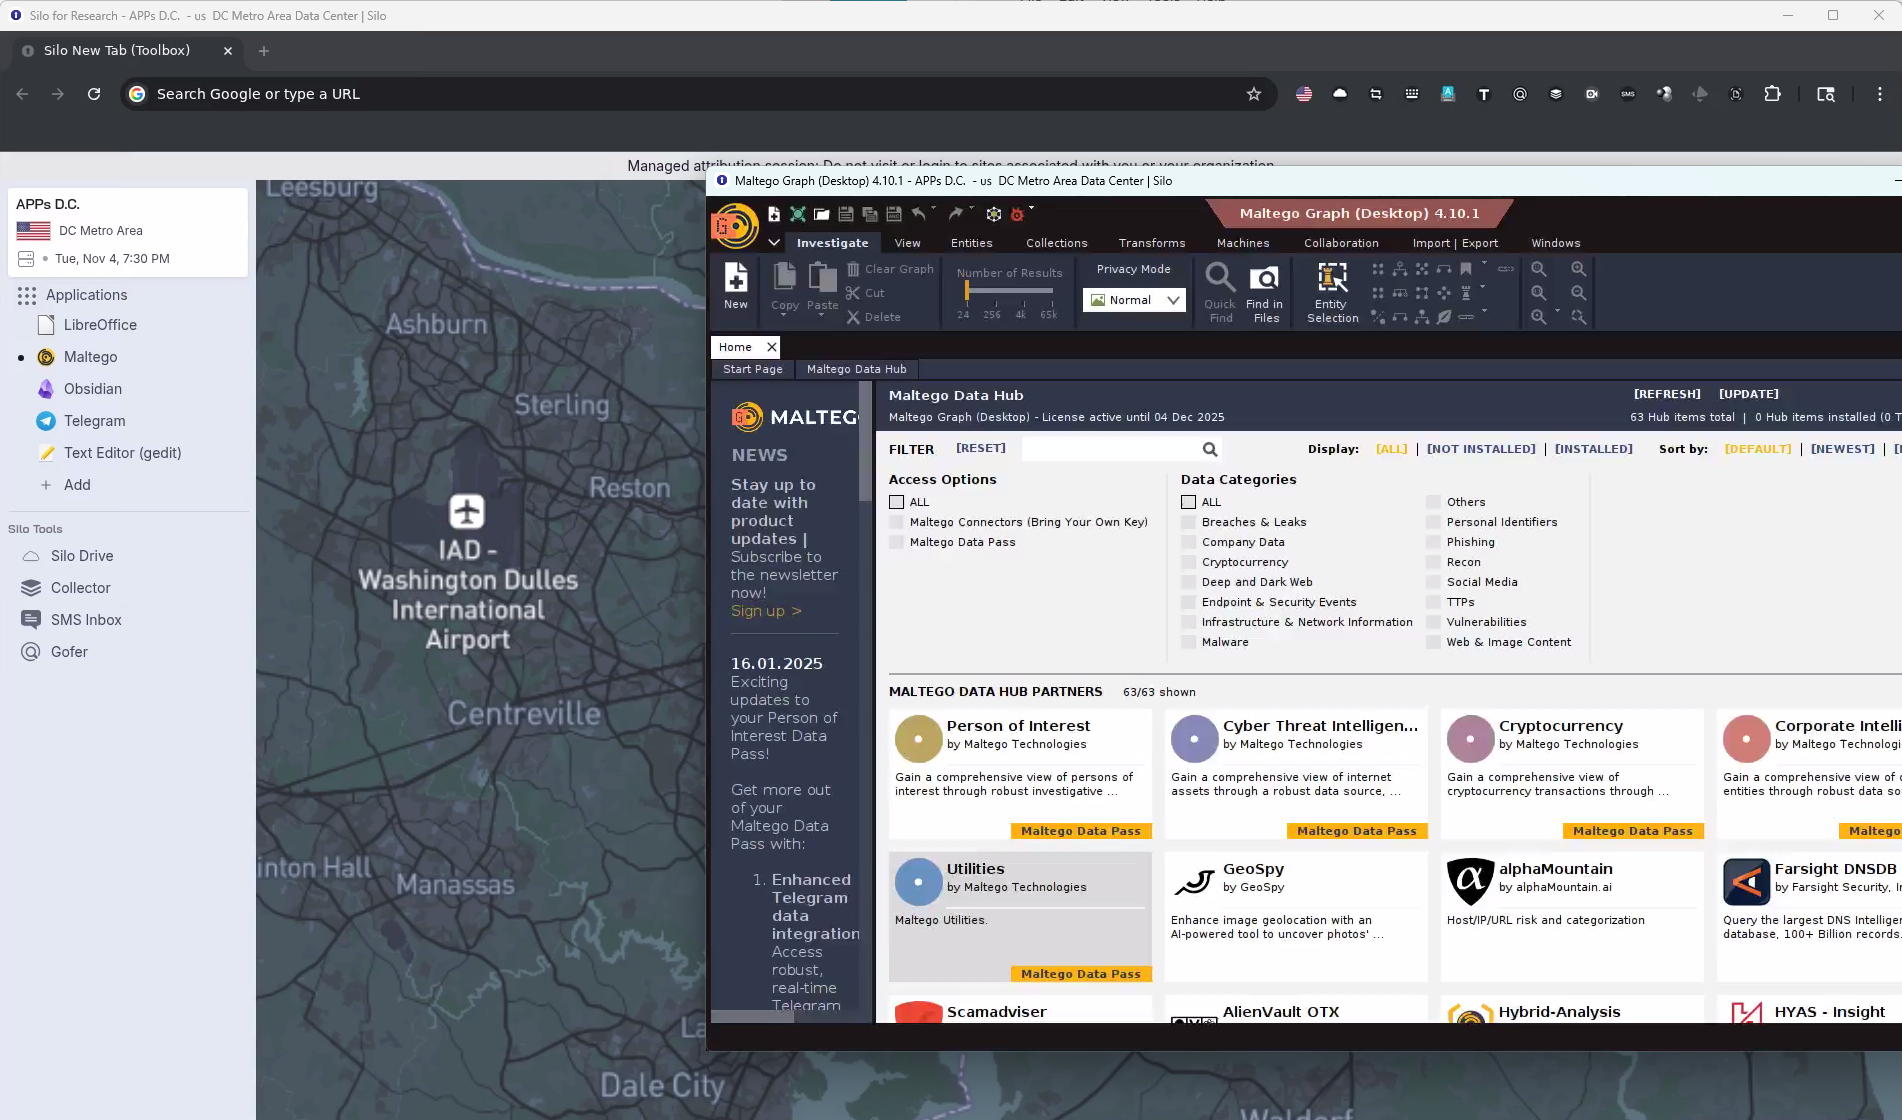Click the undo arrow in Maltego quick toolbar
Screen dimensions: 1902x1120
(918, 214)
